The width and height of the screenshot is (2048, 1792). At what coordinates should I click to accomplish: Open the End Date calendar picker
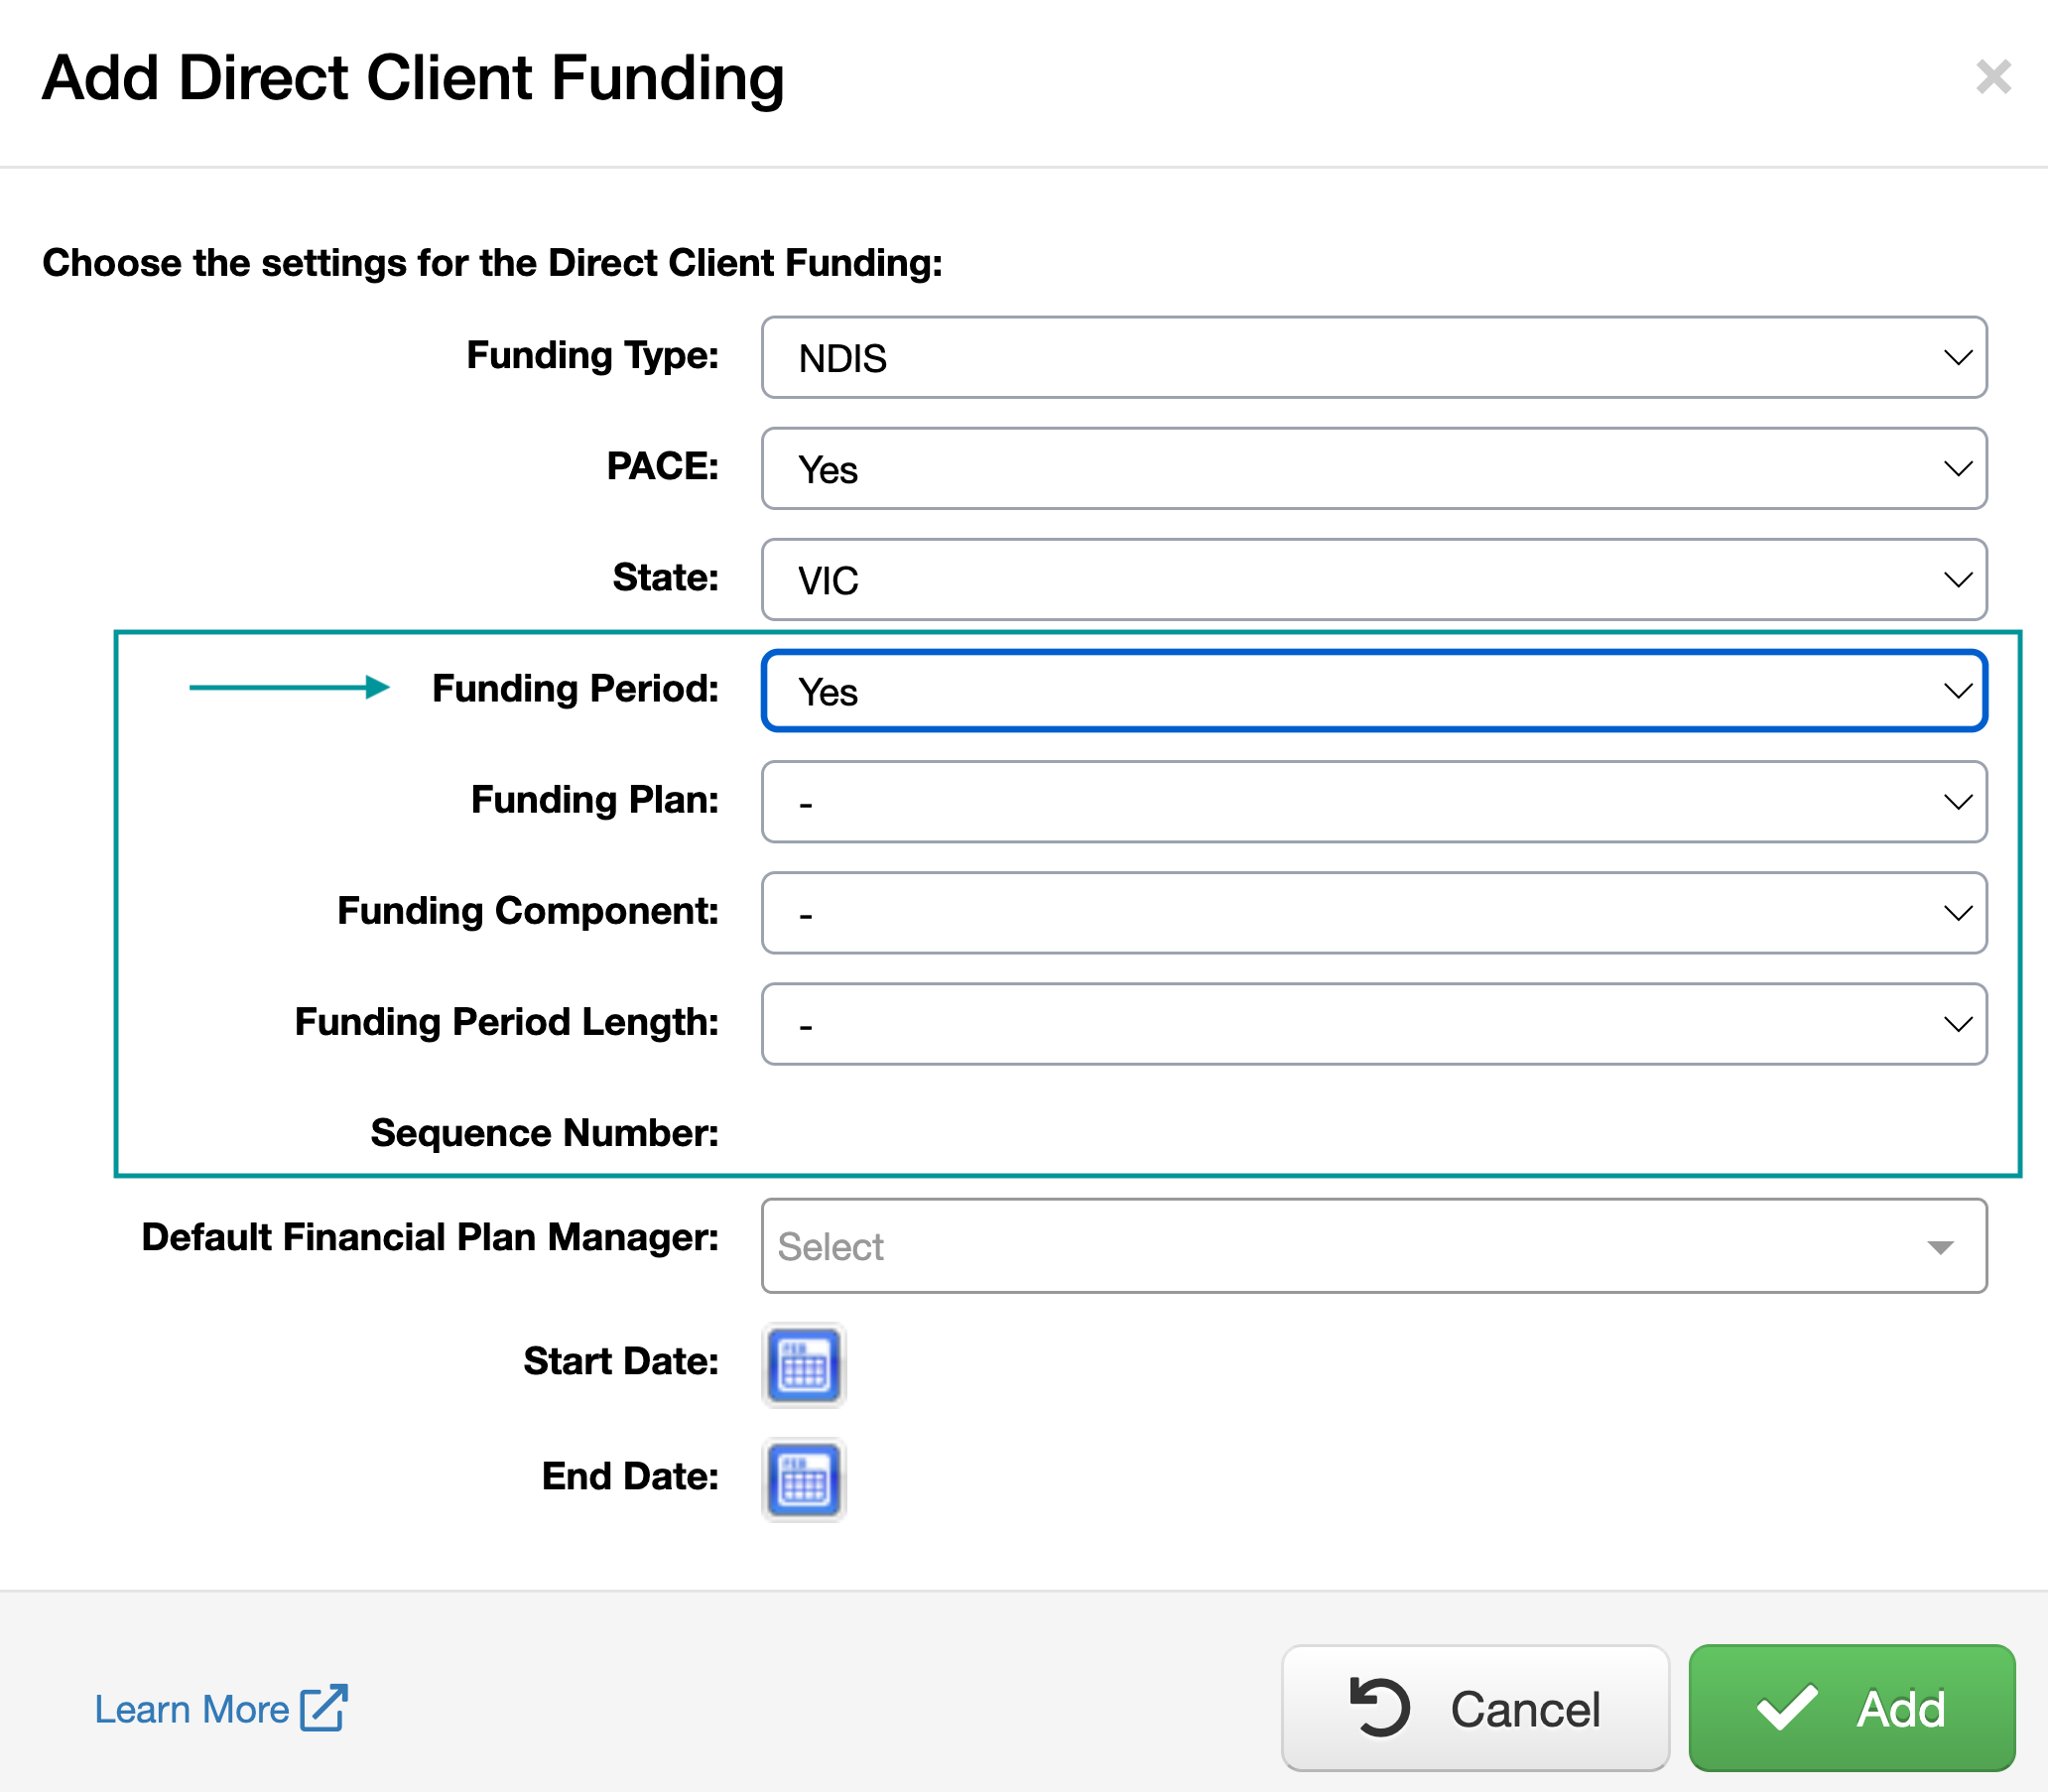click(x=804, y=1480)
